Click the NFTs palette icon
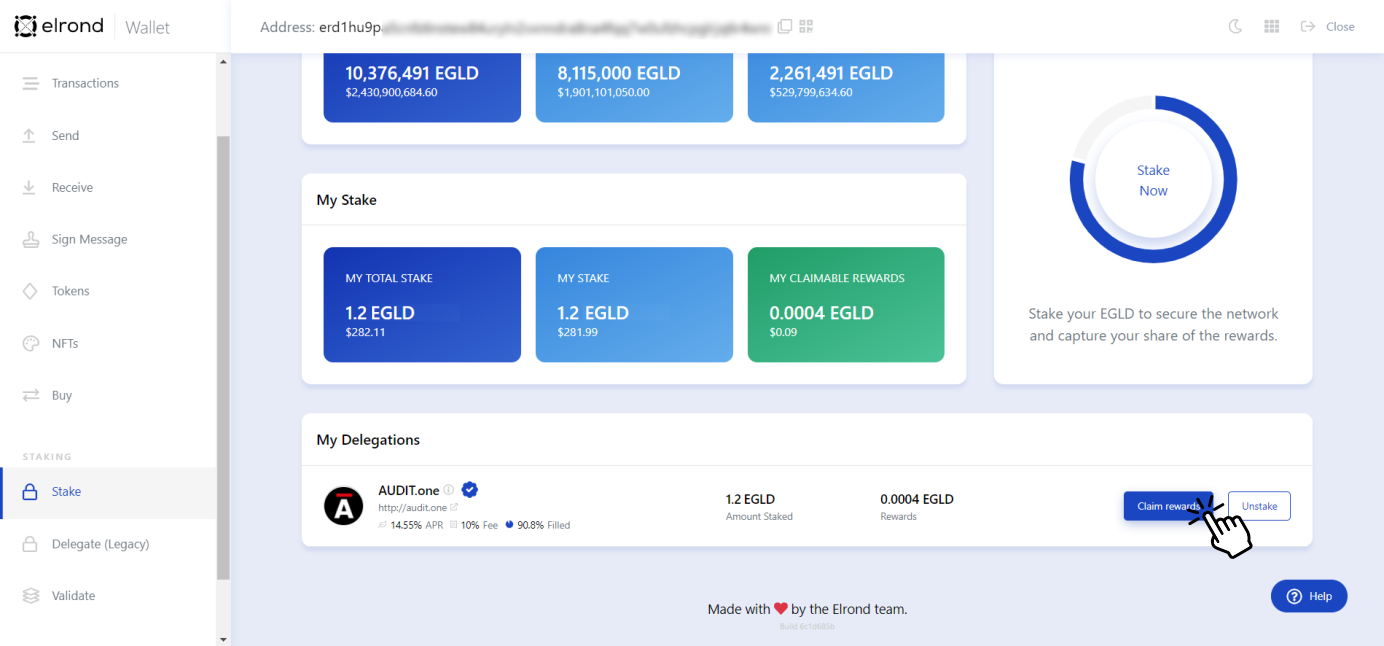The image size is (1384, 646). click(x=30, y=343)
